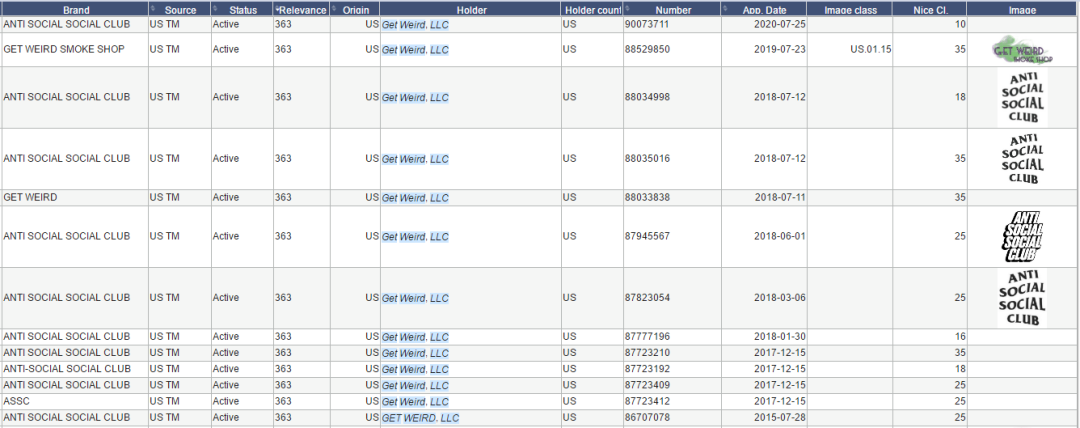1080x428 pixels.
Task: Select the application date 2018-06-01
Action: tap(780, 236)
